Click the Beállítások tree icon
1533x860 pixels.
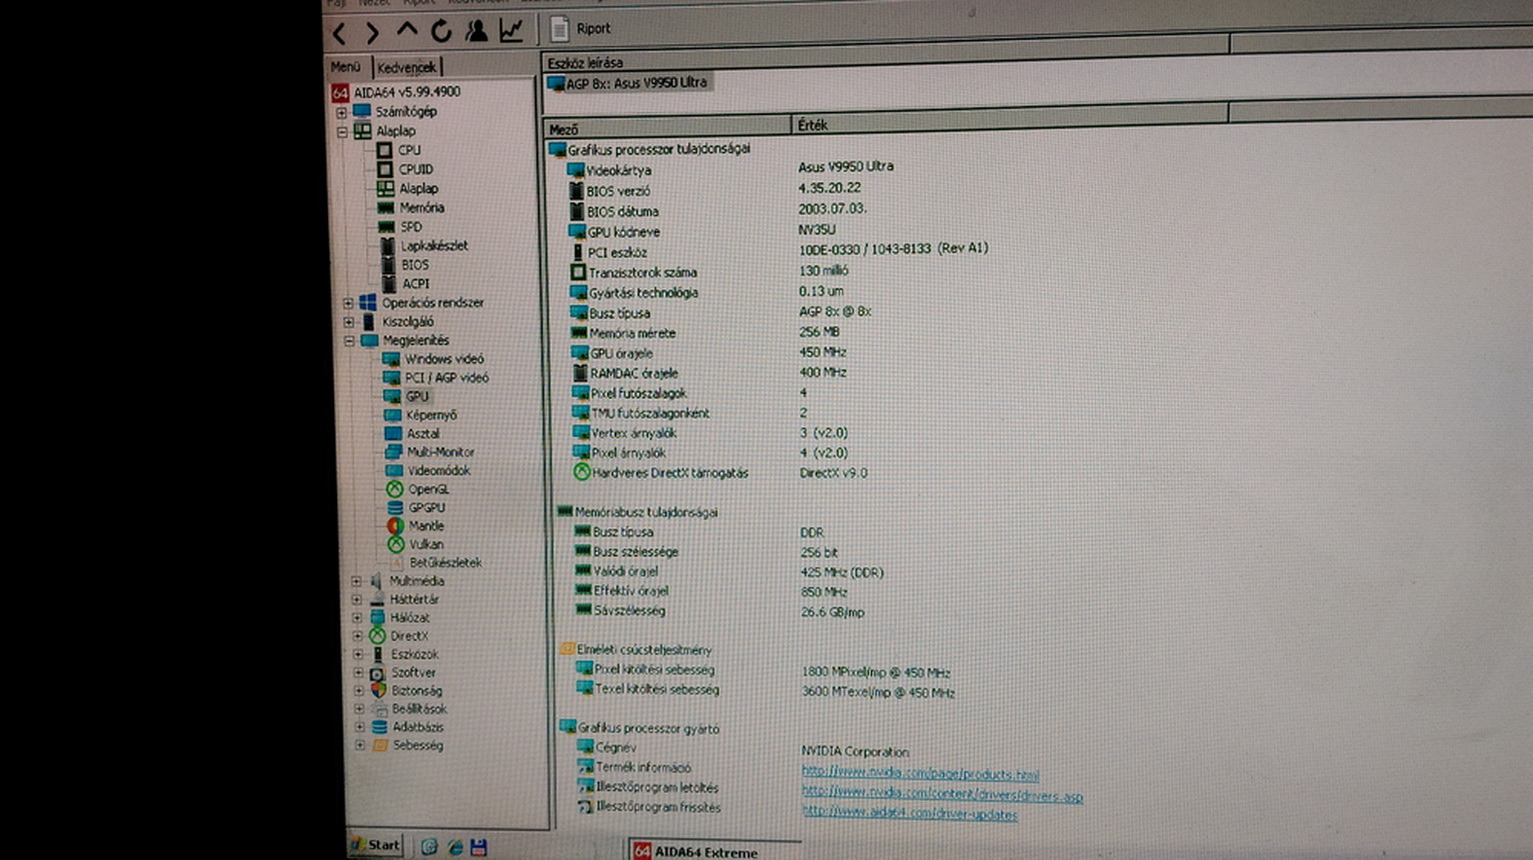coord(379,709)
